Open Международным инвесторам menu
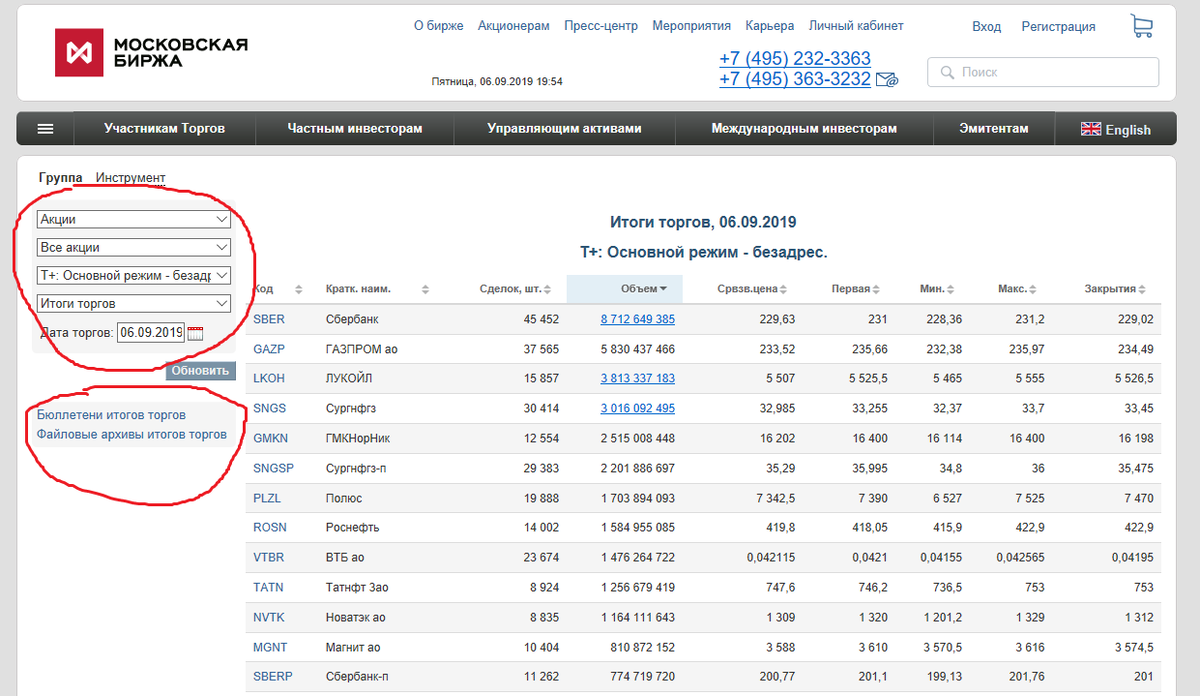The image size is (1200, 696). click(804, 129)
